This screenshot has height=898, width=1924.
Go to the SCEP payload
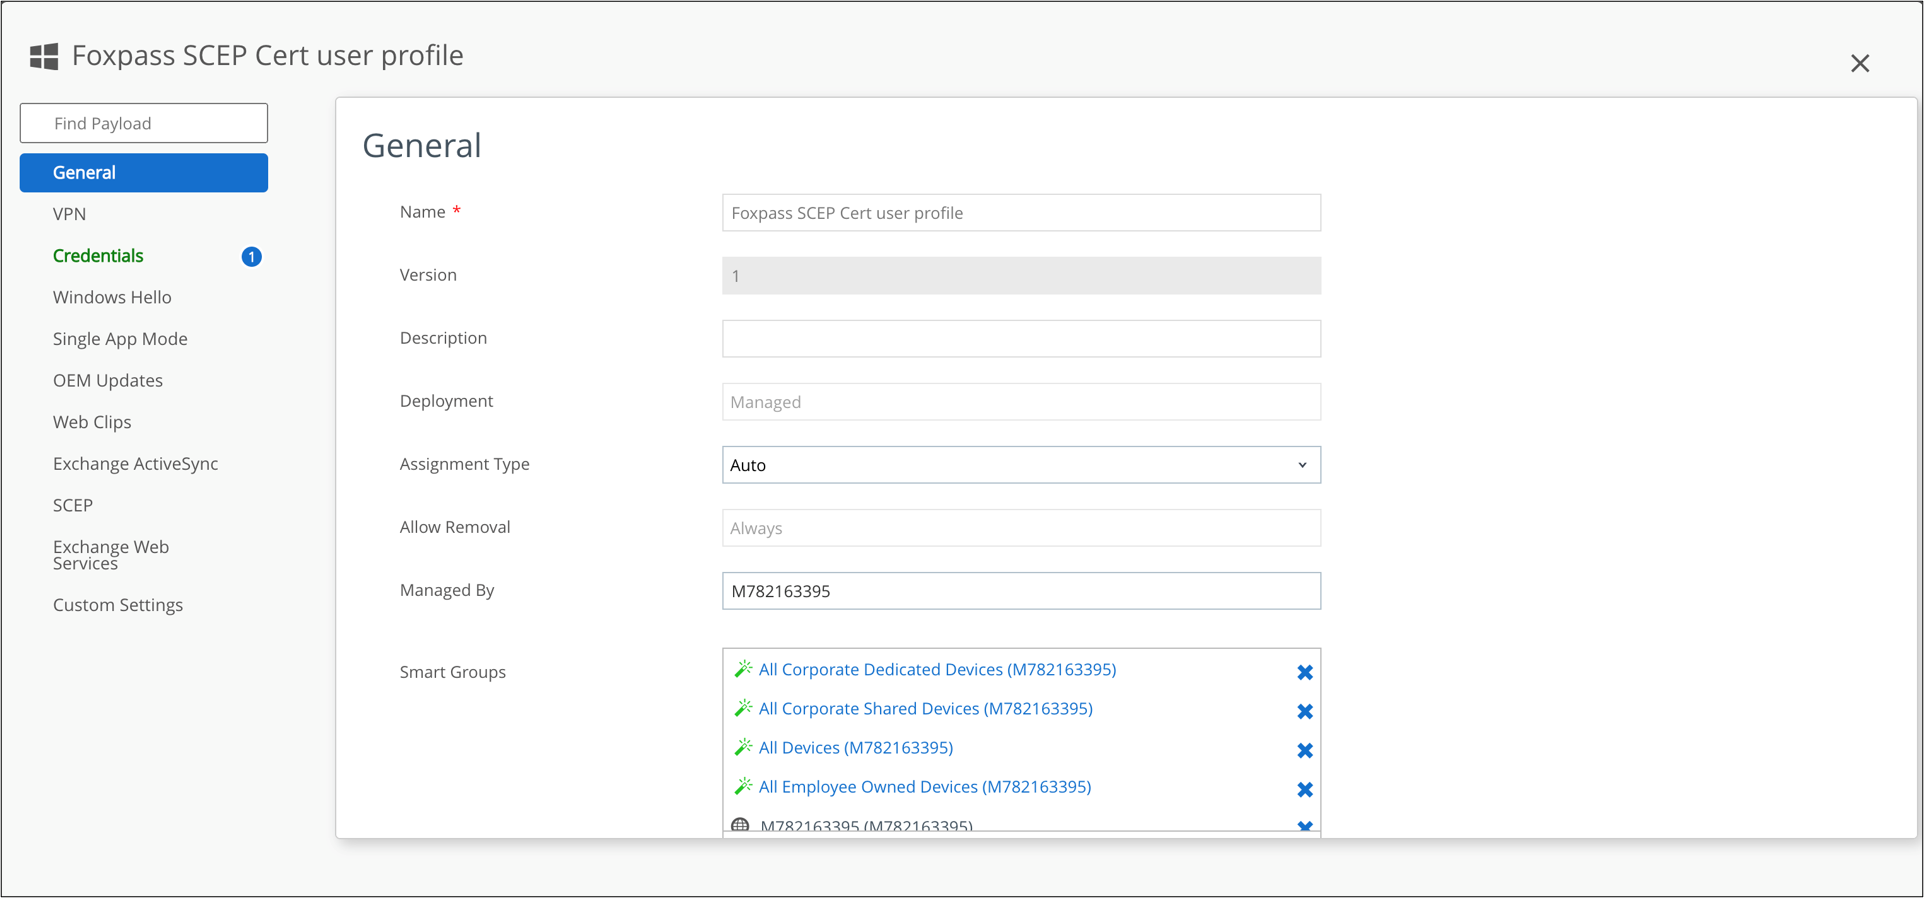coord(73,505)
